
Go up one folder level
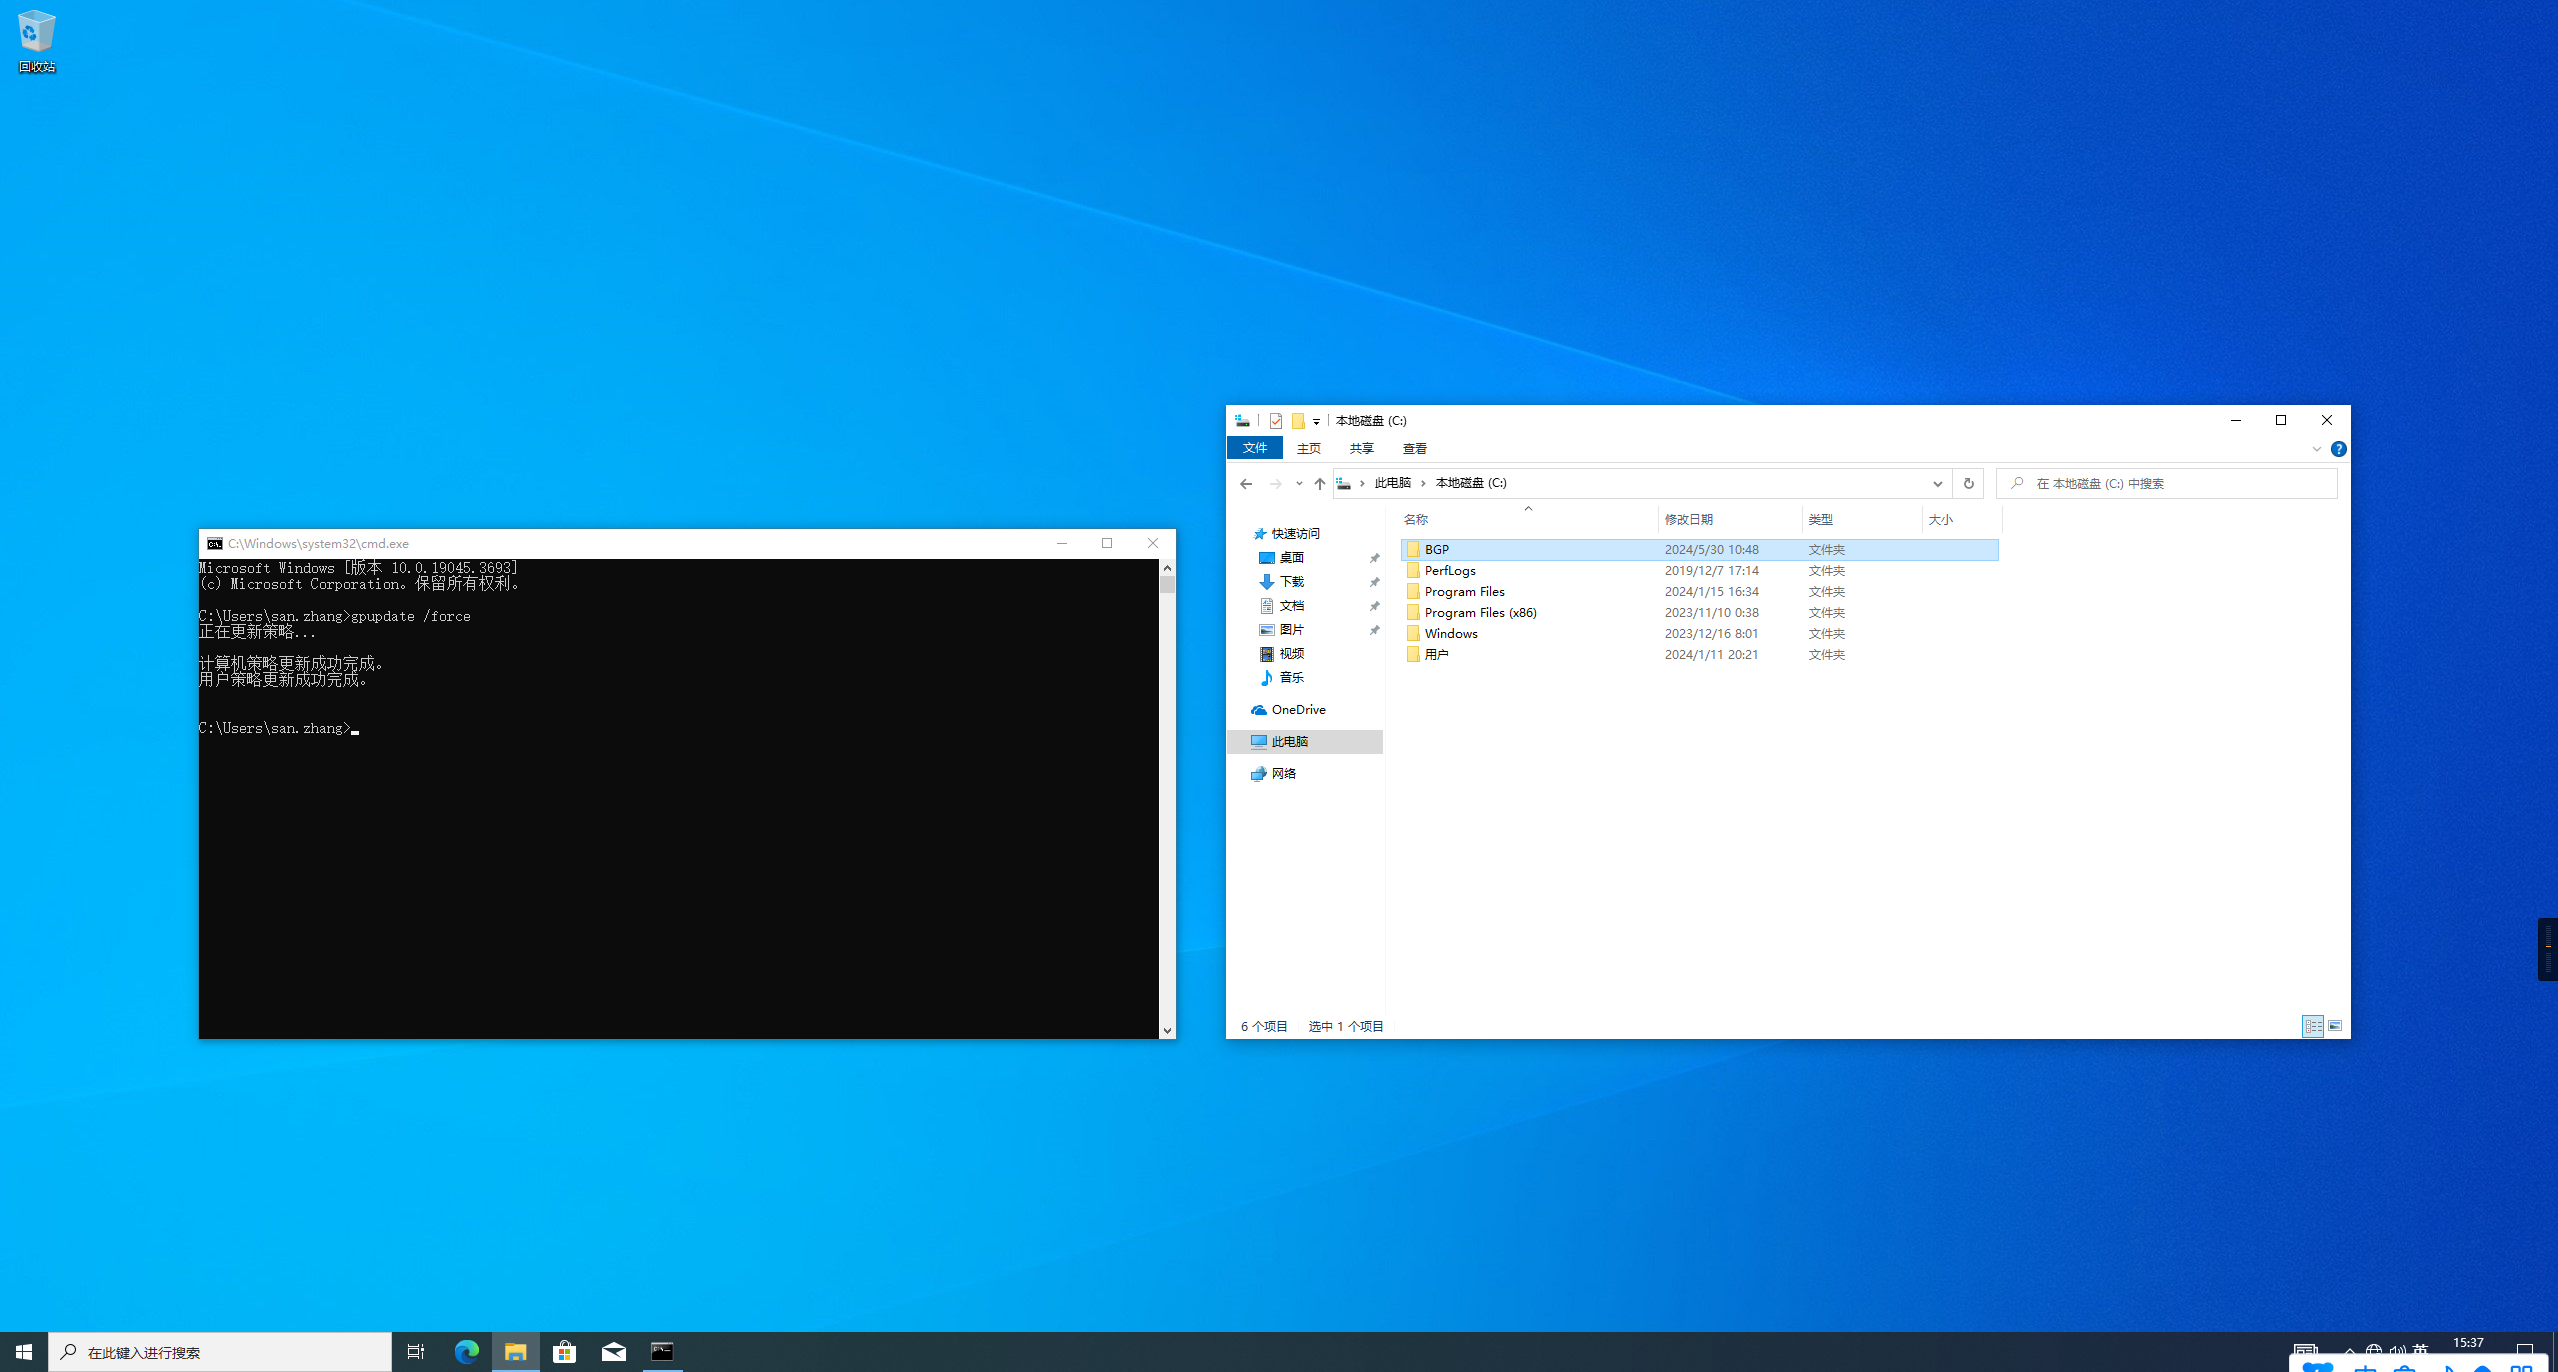1319,484
